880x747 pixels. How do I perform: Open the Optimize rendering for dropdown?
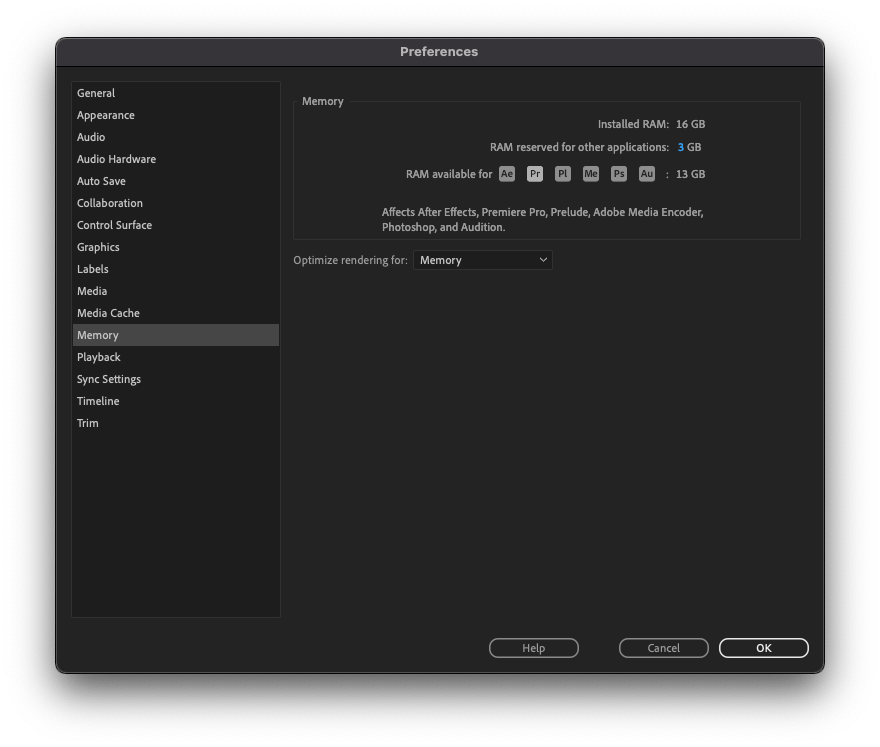pyautogui.click(x=483, y=259)
